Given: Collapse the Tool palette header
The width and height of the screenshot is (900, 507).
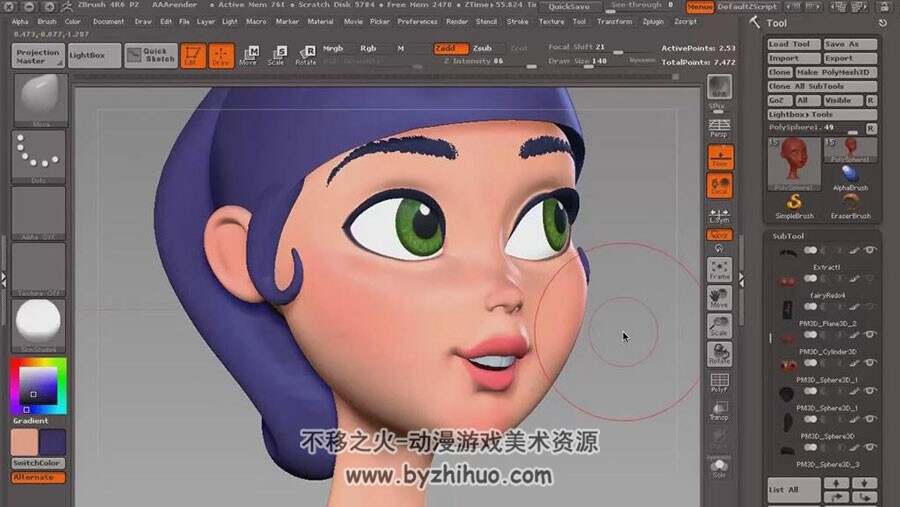Looking at the screenshot, I should pos(776,24).
